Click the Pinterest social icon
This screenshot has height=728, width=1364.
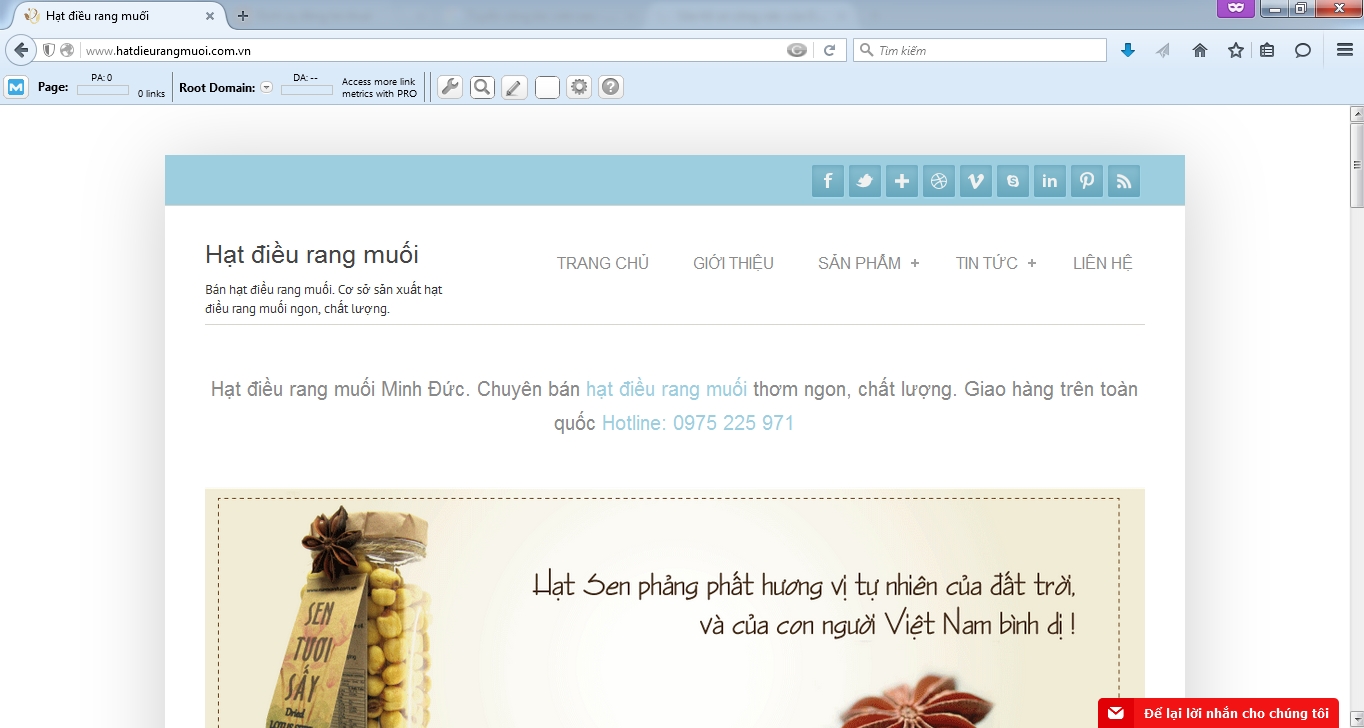pyautogui.click(x=1087, y=181)
